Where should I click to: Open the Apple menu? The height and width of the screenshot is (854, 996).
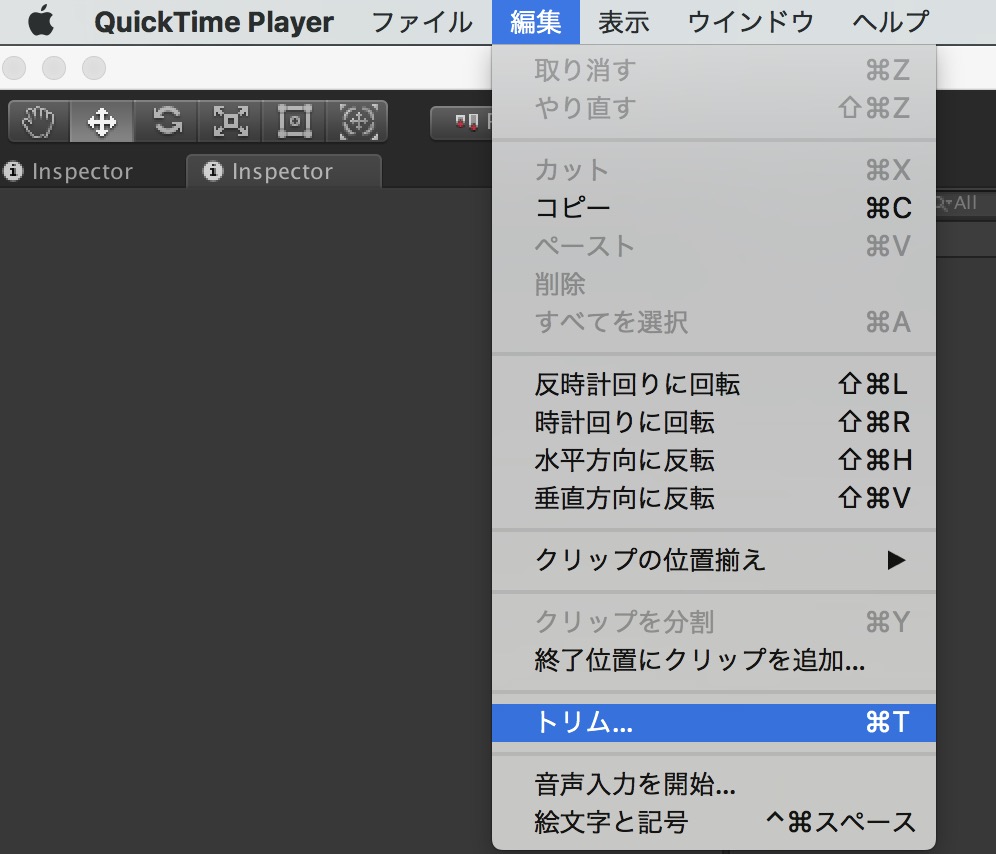pyautogui.click(x=41, y=22)
